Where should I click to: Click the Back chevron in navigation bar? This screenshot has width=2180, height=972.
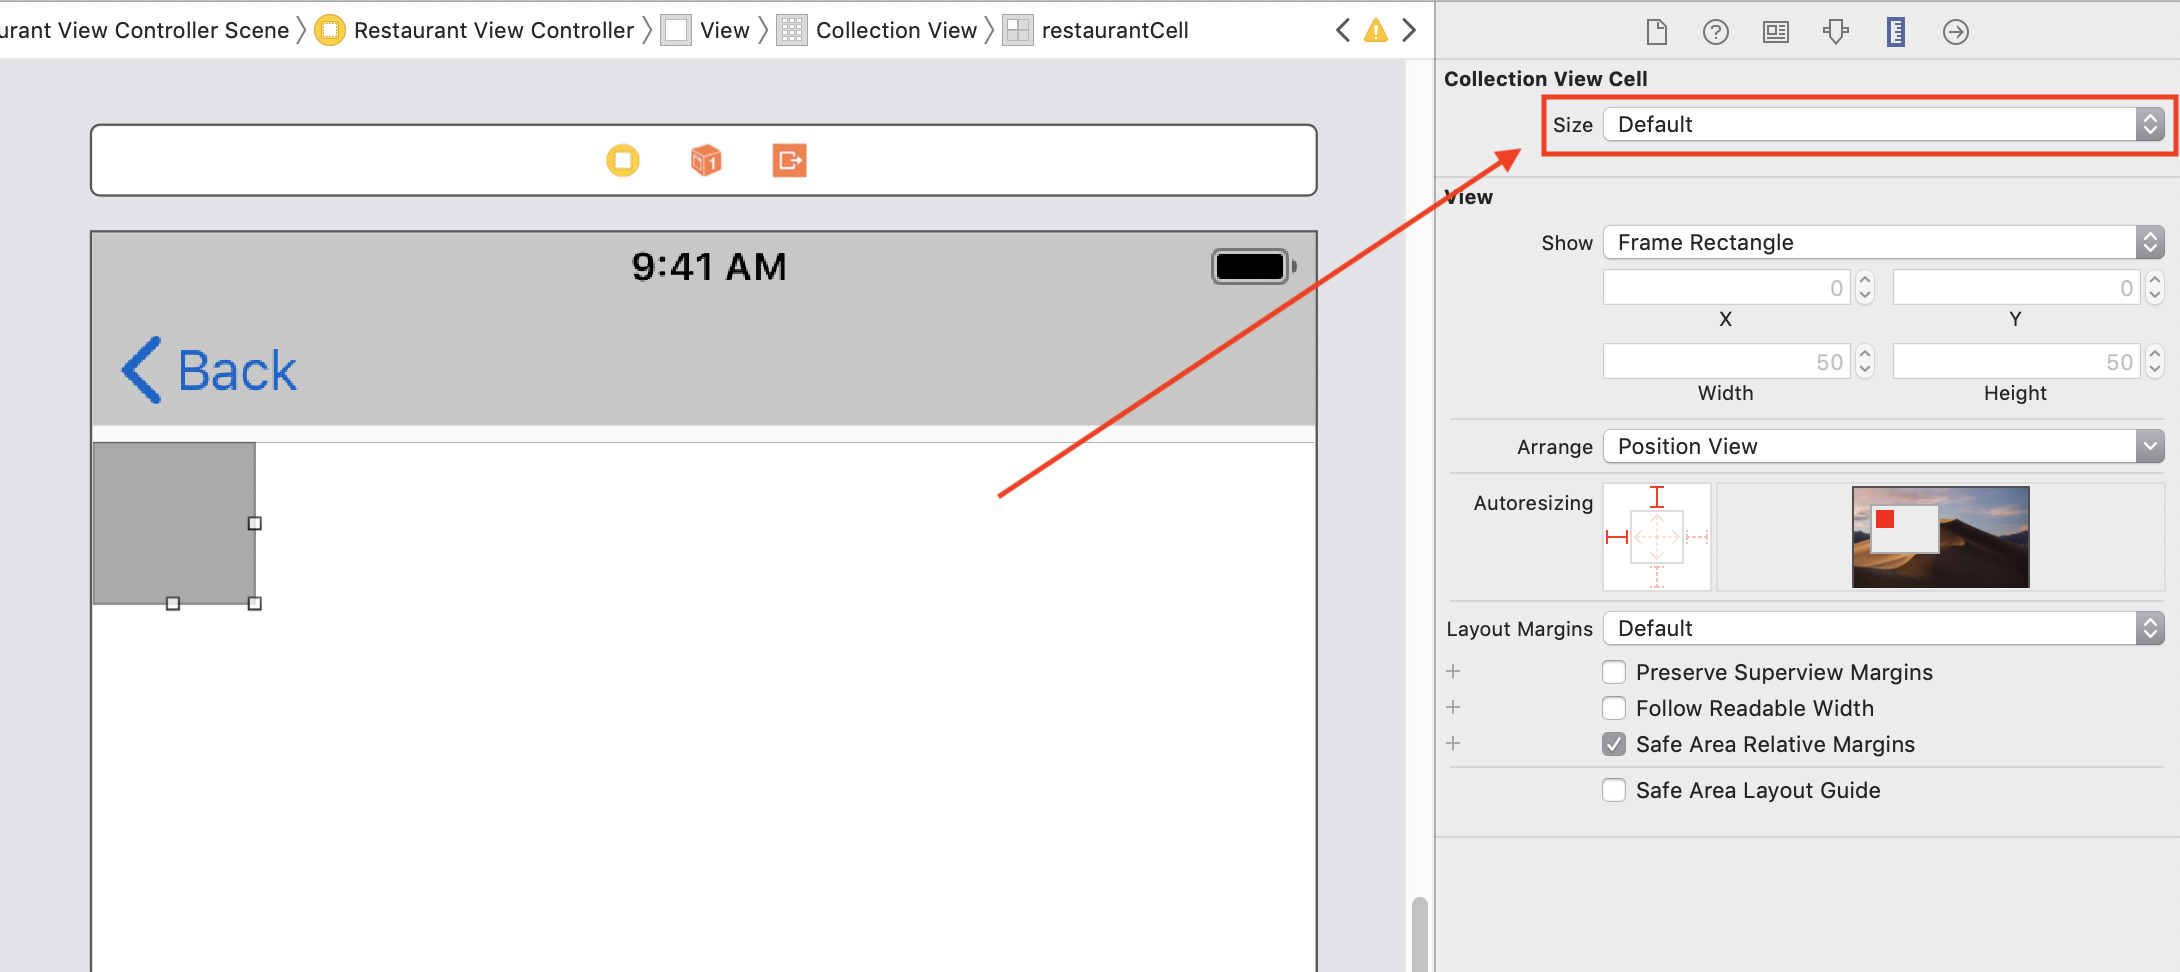142,370
